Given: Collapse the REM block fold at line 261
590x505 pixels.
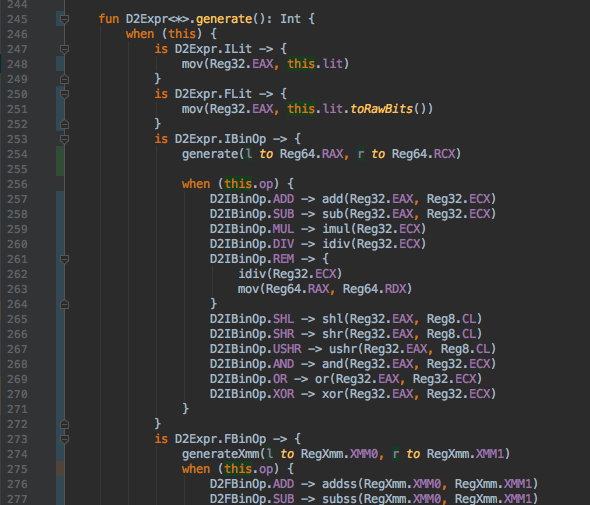Looking at the screenshot, I should tap(64, 259).
